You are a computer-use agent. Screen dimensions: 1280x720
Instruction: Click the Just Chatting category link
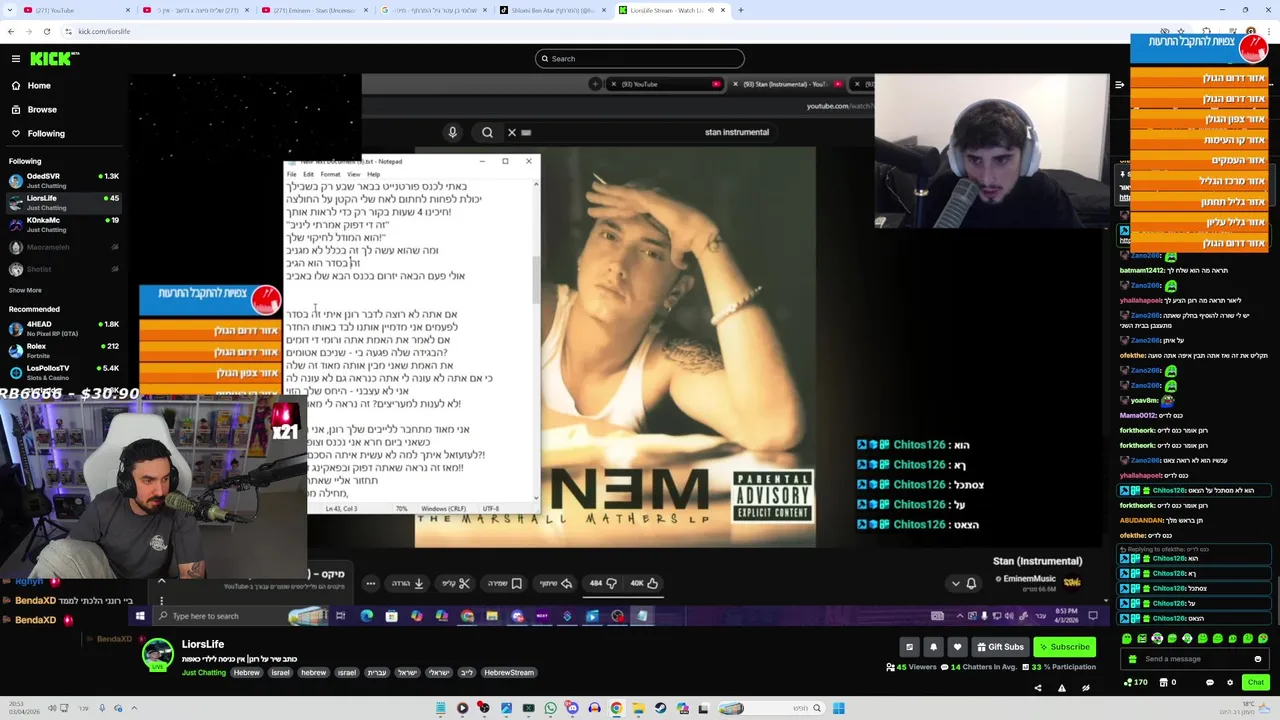coord(204,673)
